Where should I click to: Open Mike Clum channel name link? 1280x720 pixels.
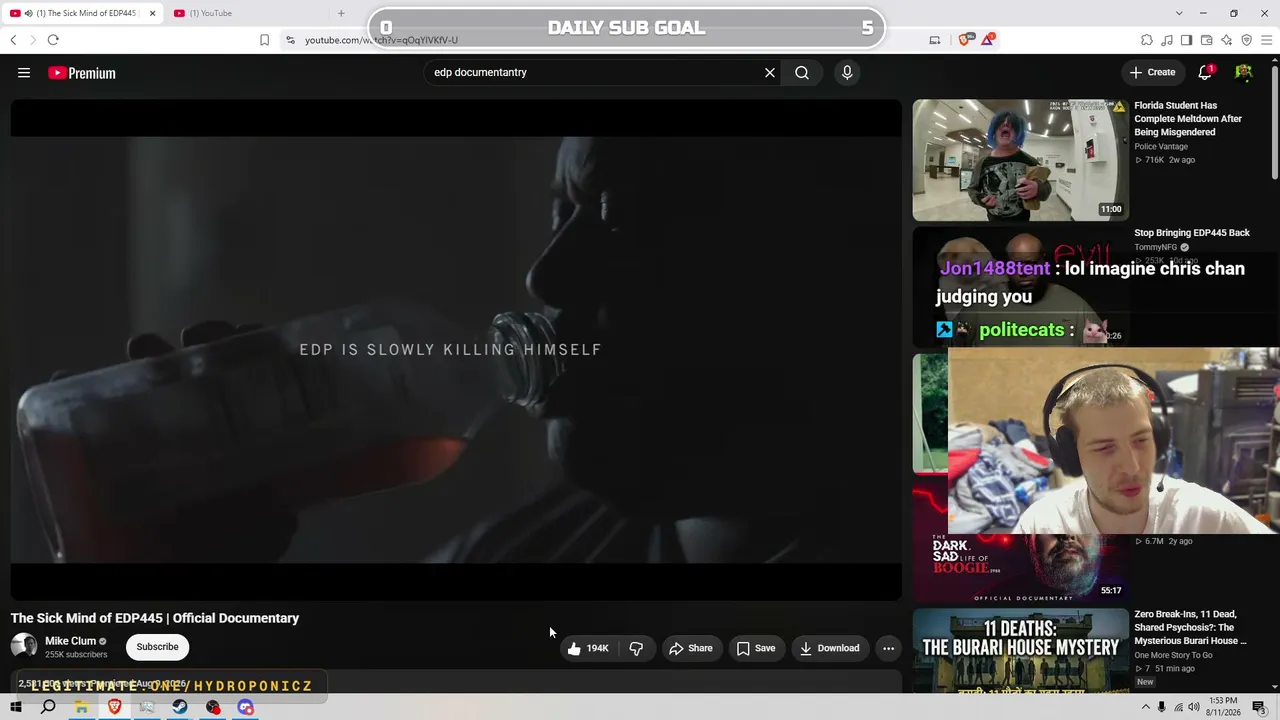pyautogui.click(x=70, y=641)
